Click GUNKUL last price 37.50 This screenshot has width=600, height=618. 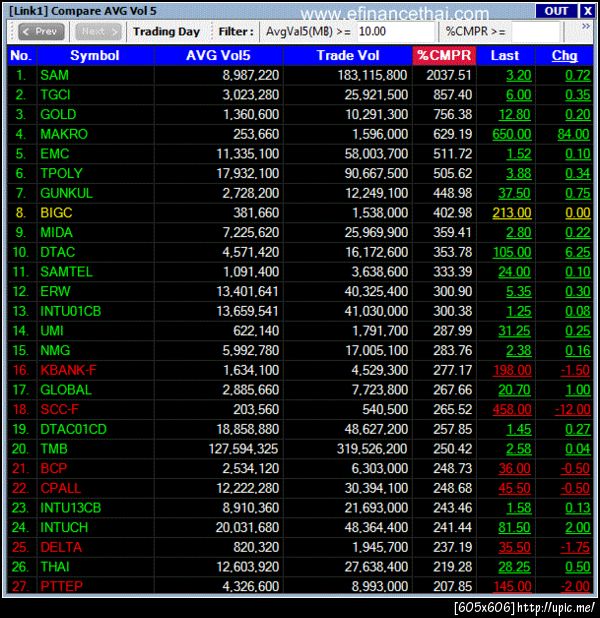(x=514, y=194)
